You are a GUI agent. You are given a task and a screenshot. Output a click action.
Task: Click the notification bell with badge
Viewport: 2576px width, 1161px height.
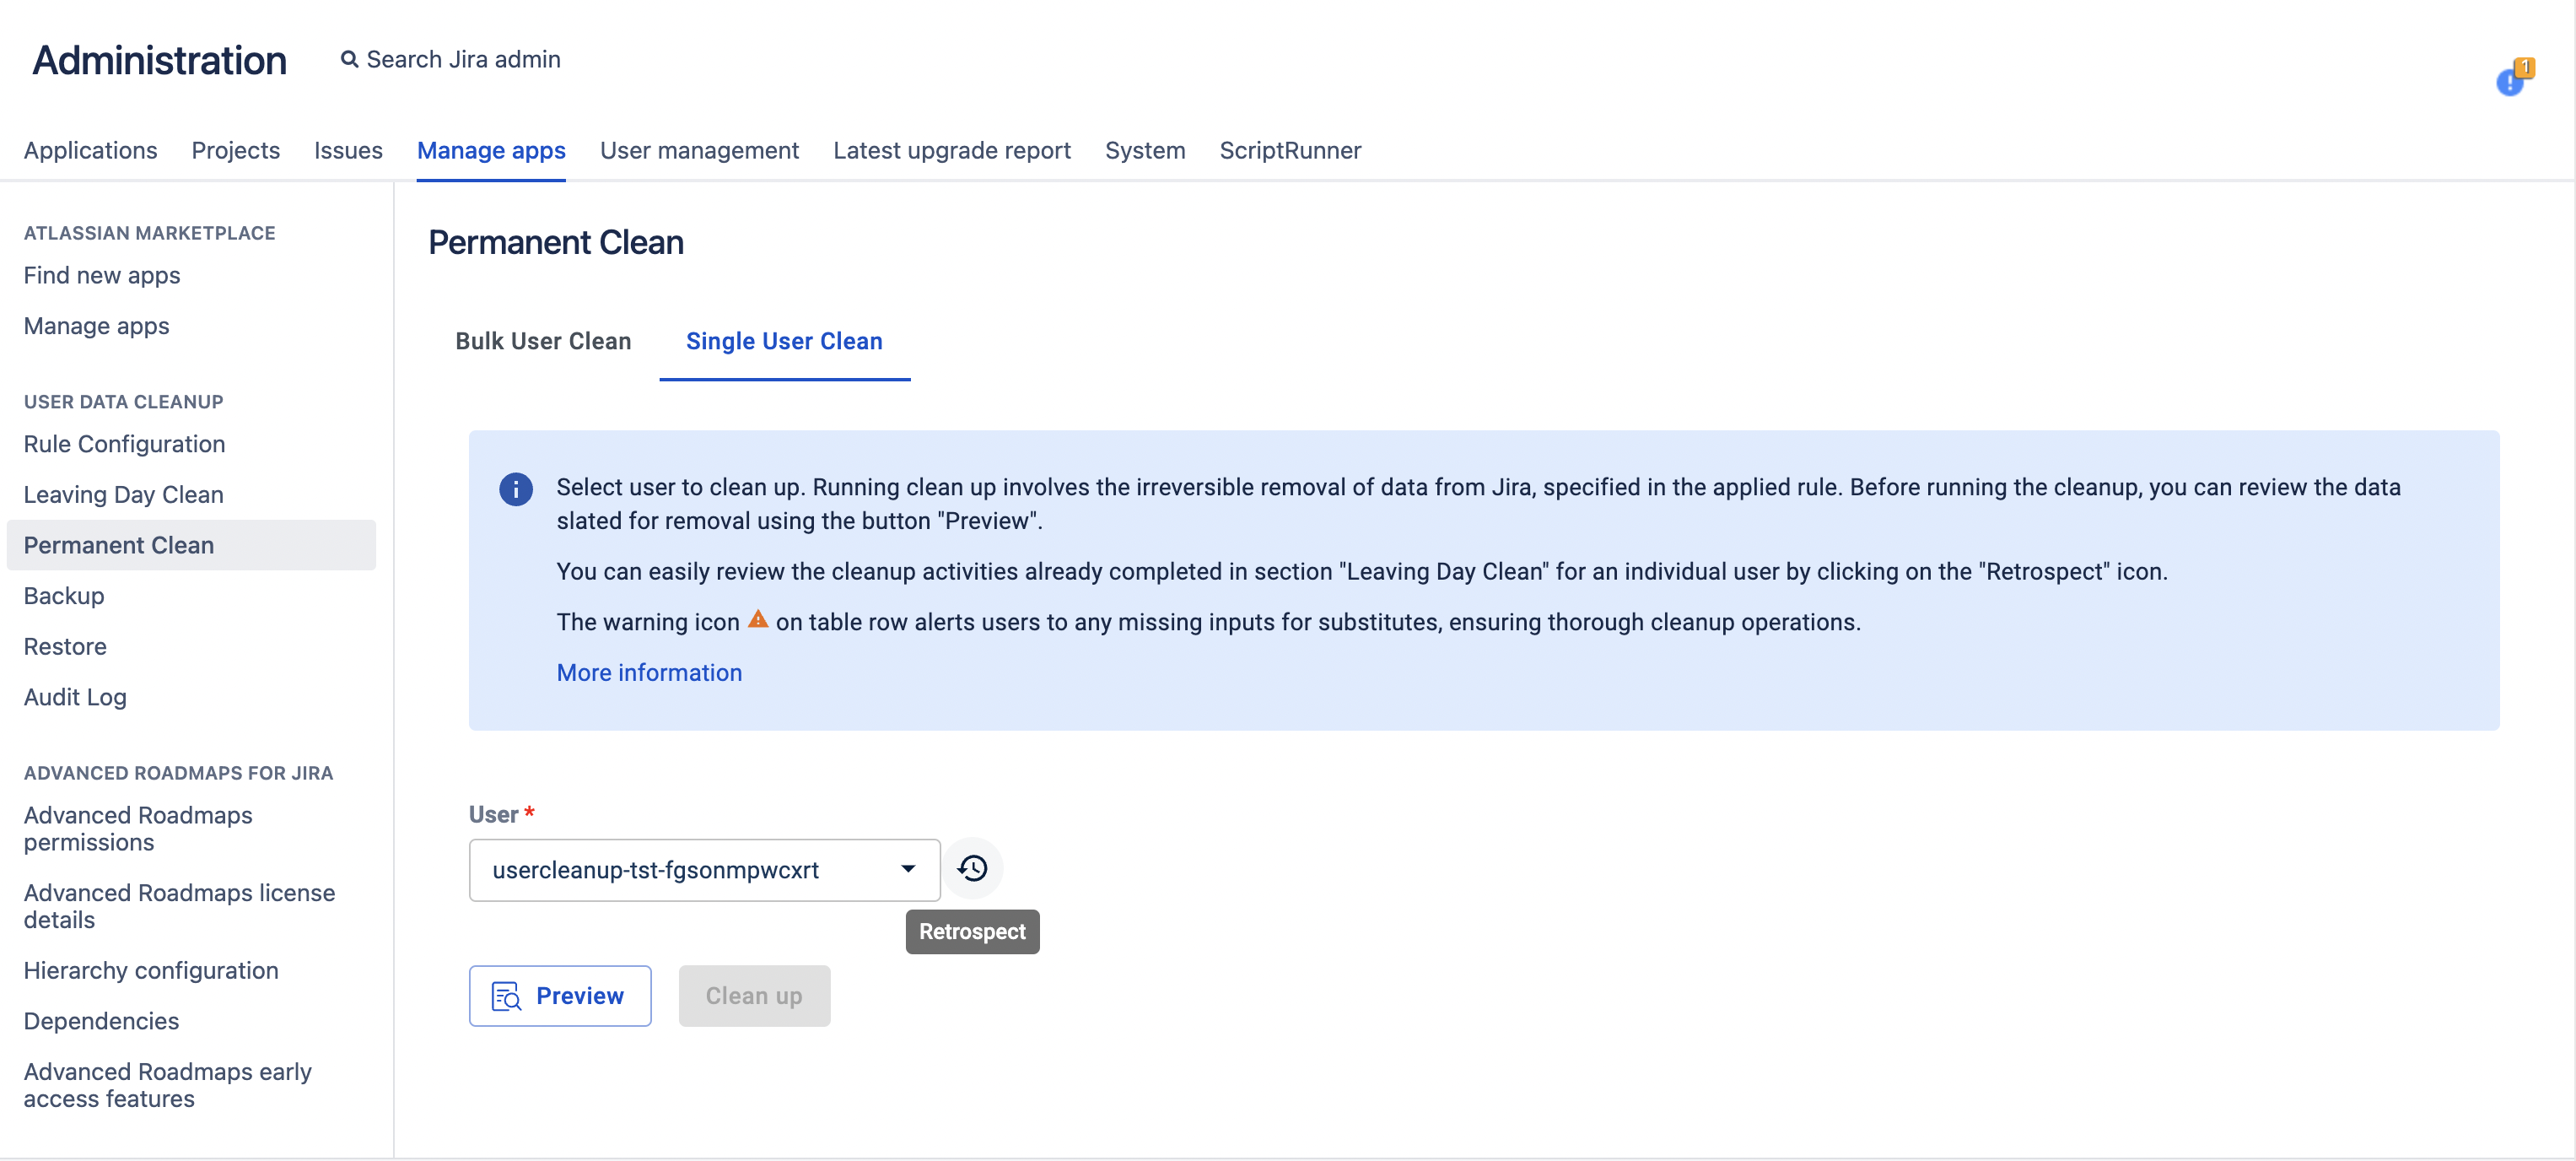2512,80
